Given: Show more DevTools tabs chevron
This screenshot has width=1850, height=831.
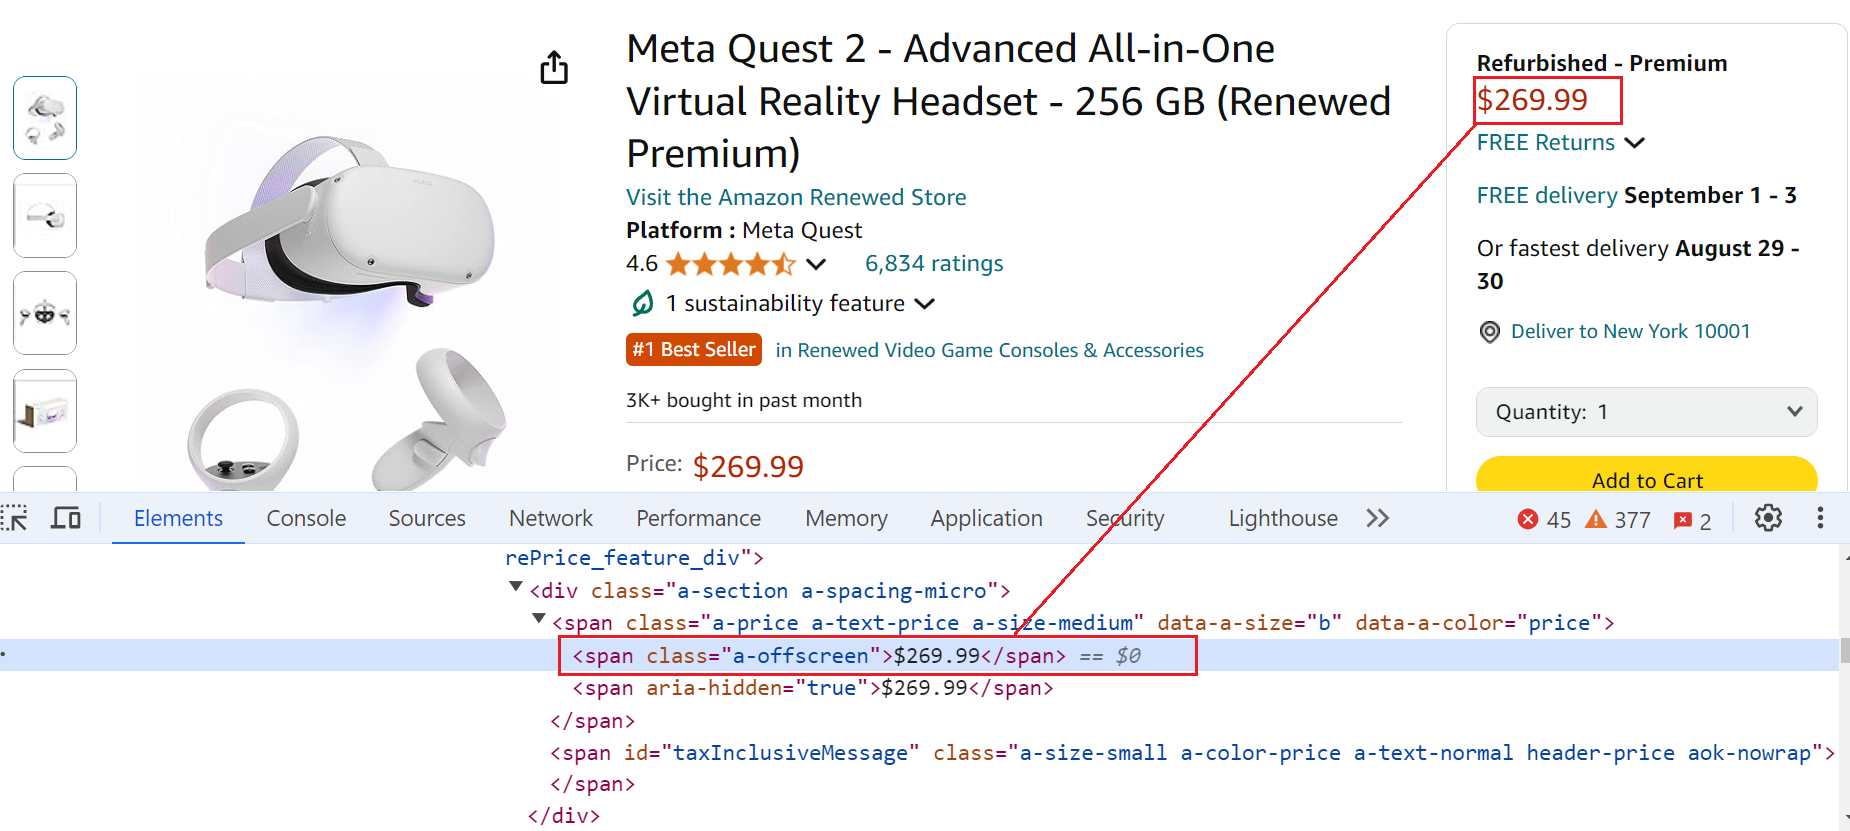Looking at the screenshot, I should (x=1378, y=518).
